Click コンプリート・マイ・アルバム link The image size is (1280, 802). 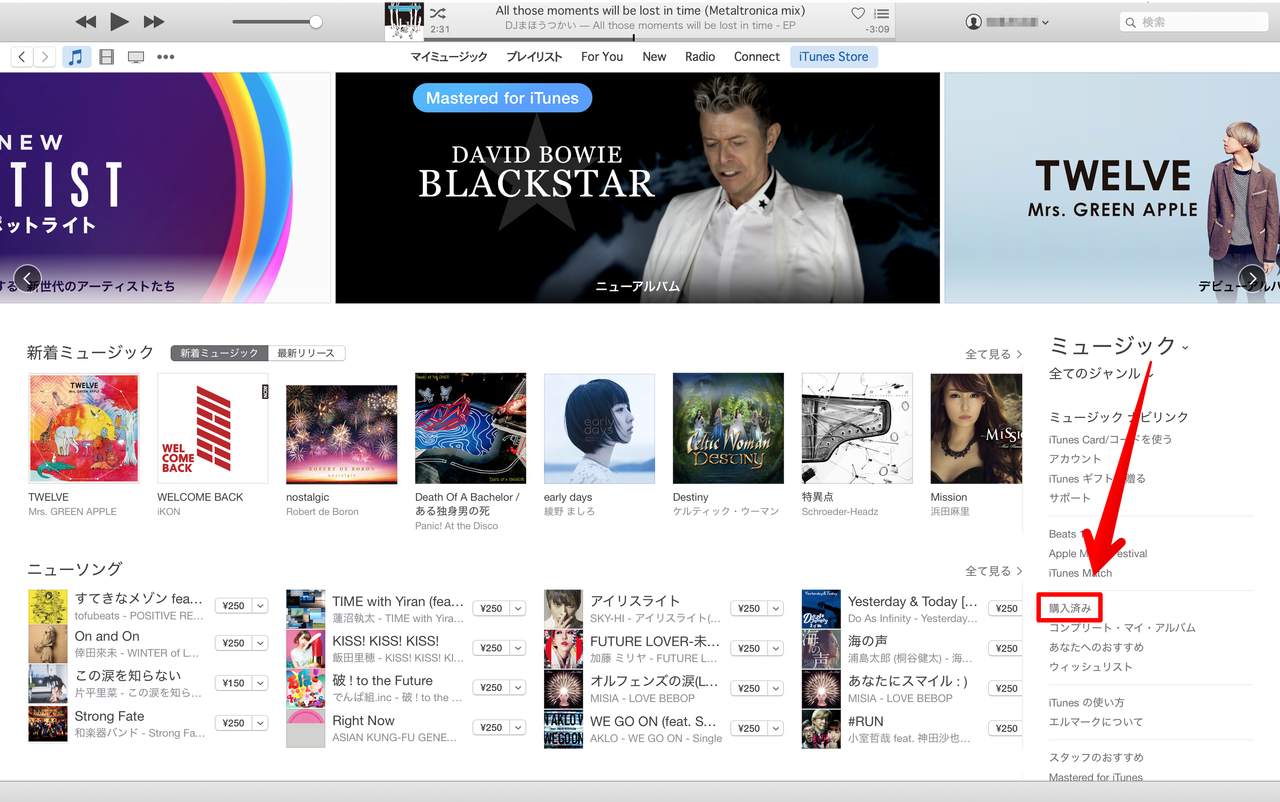click(1122, 628)
